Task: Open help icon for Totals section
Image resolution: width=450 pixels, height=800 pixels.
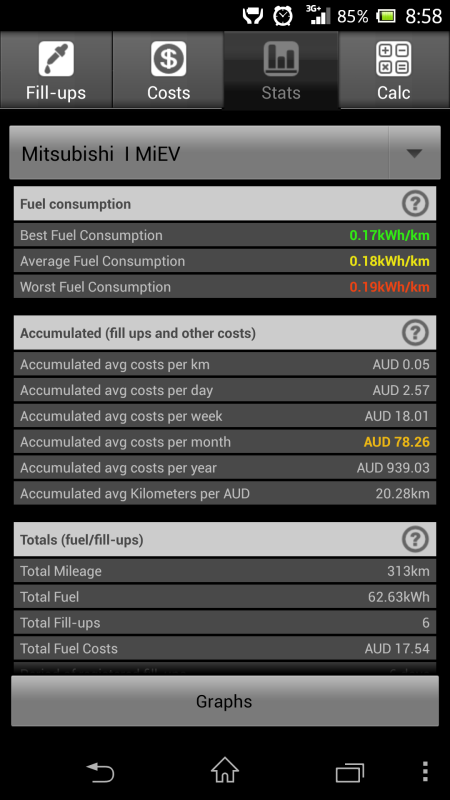Action: [x=415, y=539]
